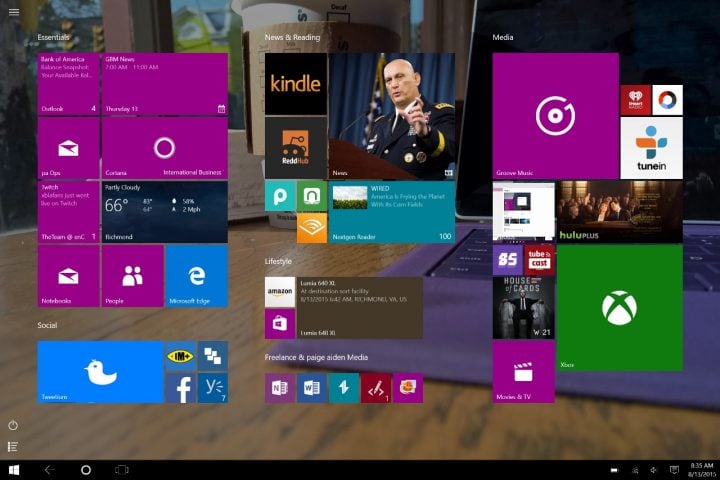
Task: Open the Movies & TV tile
Action: (523, 372)
